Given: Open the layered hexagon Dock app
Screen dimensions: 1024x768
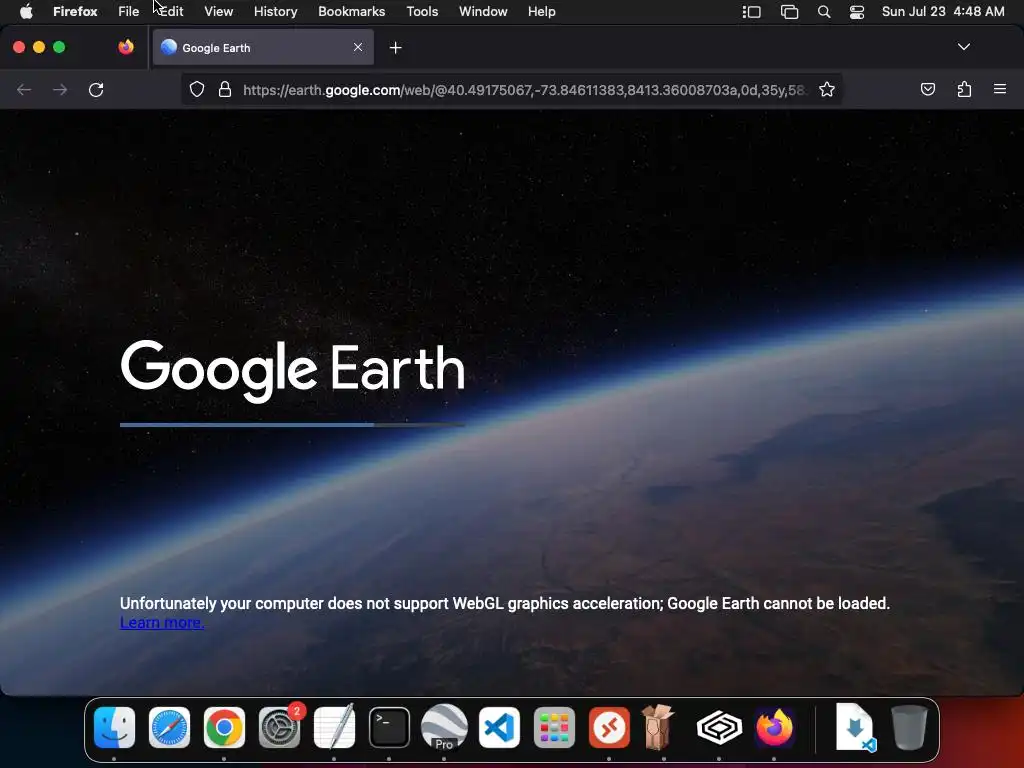Looking at the screenshot, I should point(719,728).
